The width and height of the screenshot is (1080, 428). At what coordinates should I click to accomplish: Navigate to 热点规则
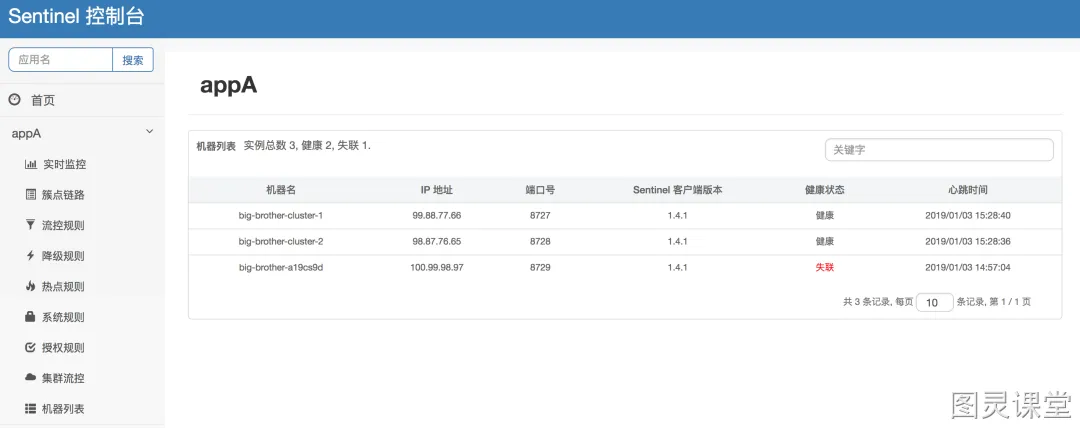tap(63, 286)
